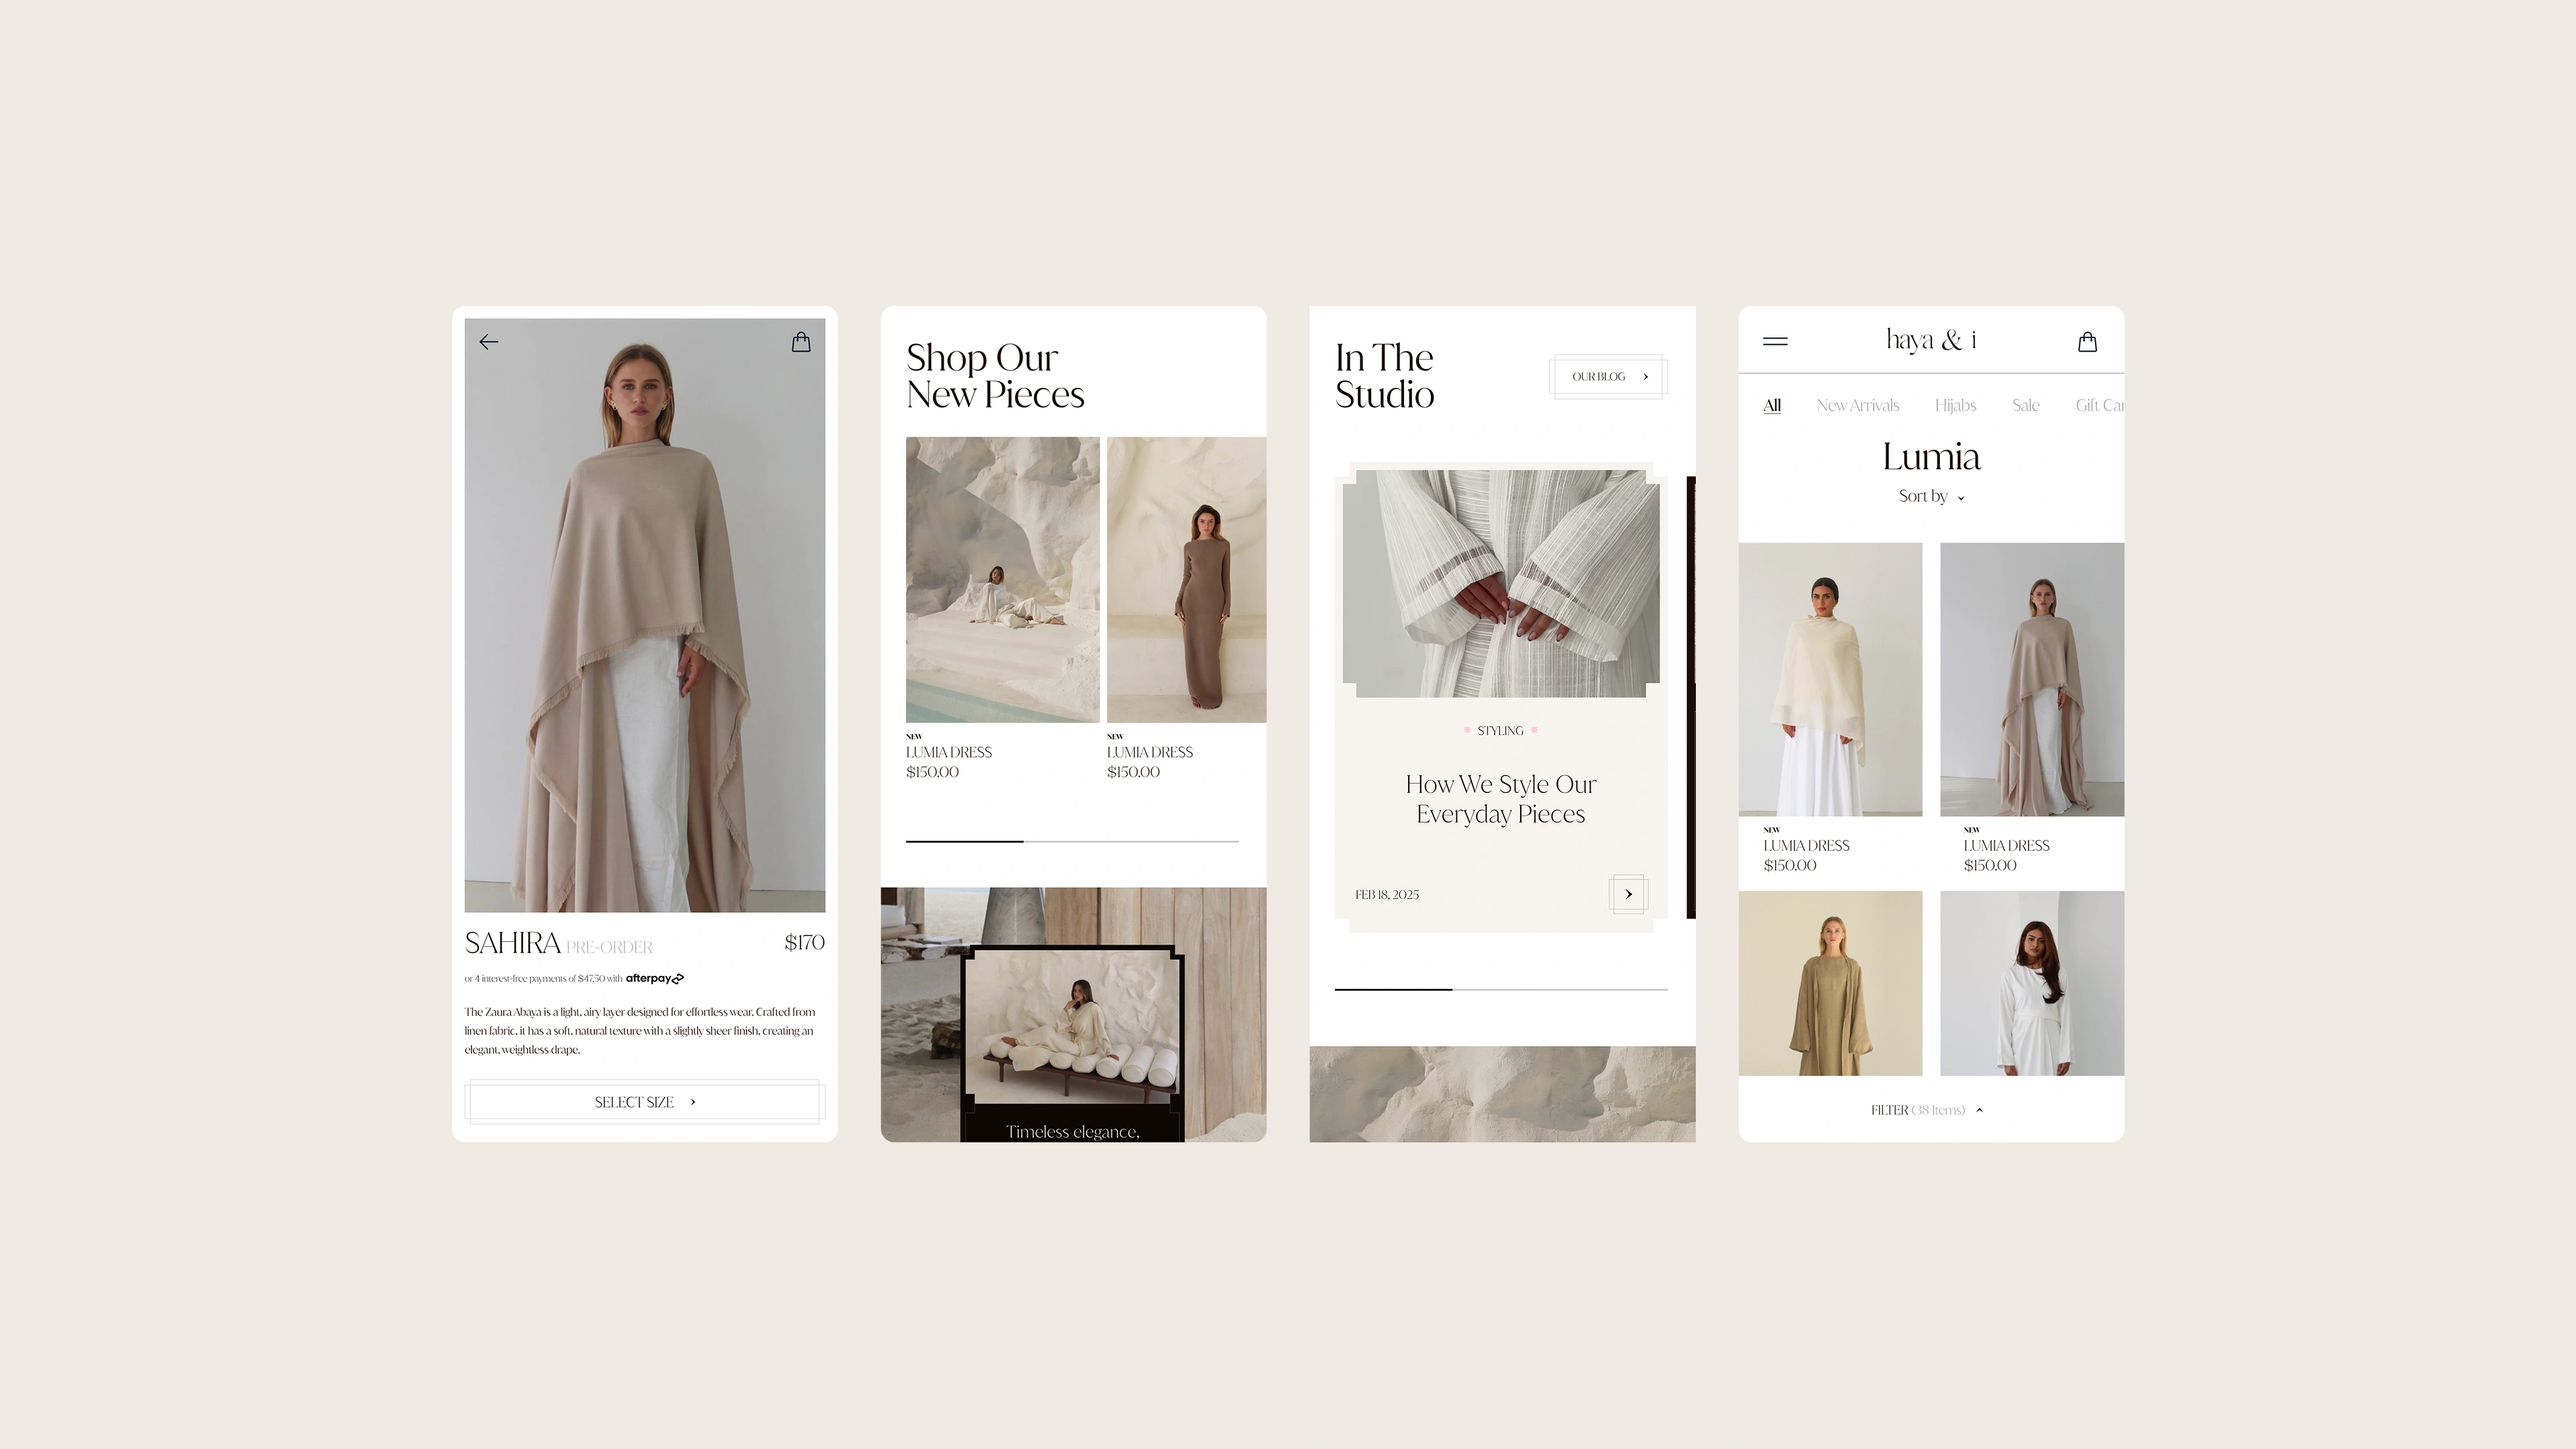Click the arrow icon on blog card
The width and height of the screenshot is (2576, 1449).
tap(1628, 894)
